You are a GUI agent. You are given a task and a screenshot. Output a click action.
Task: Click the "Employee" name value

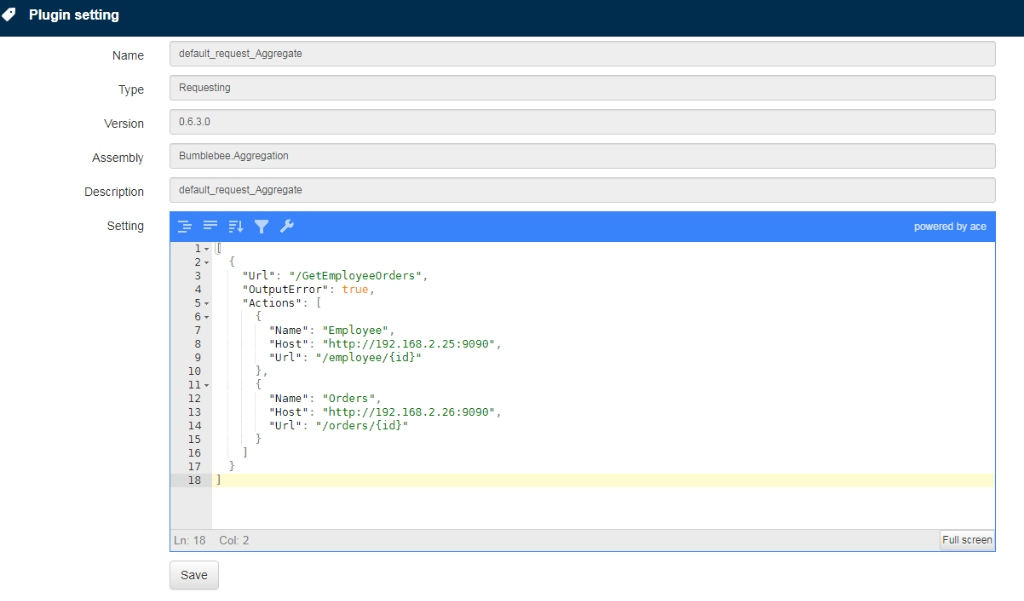(x=356, y=331)
